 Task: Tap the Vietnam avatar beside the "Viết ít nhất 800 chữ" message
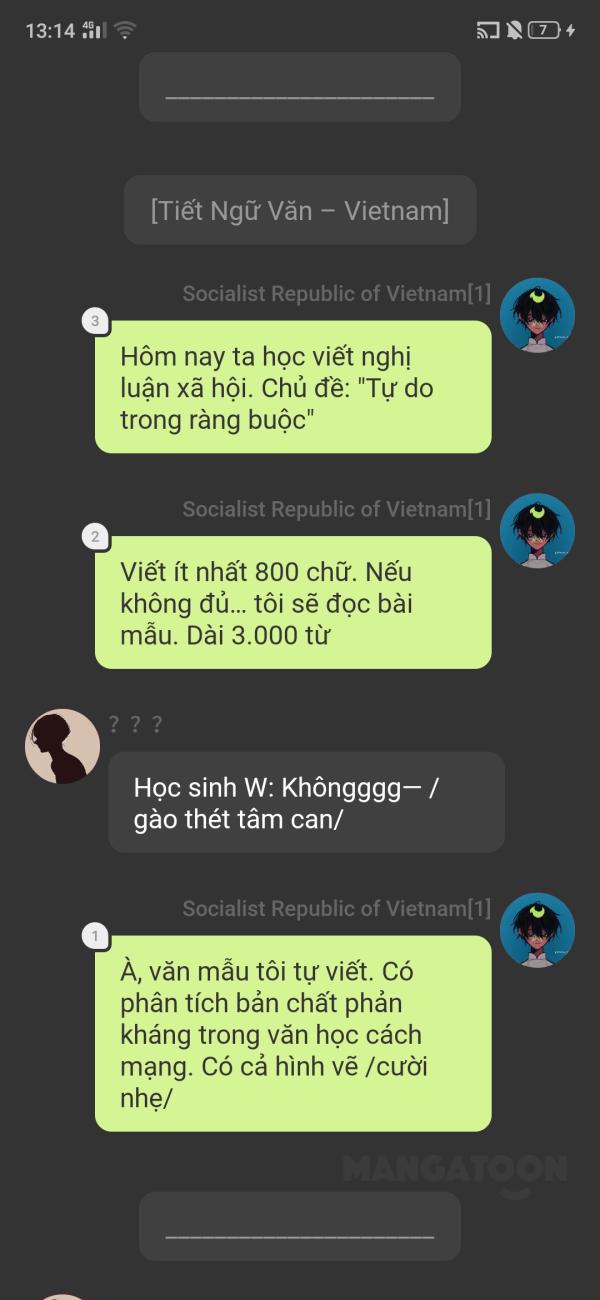point(537,531)
